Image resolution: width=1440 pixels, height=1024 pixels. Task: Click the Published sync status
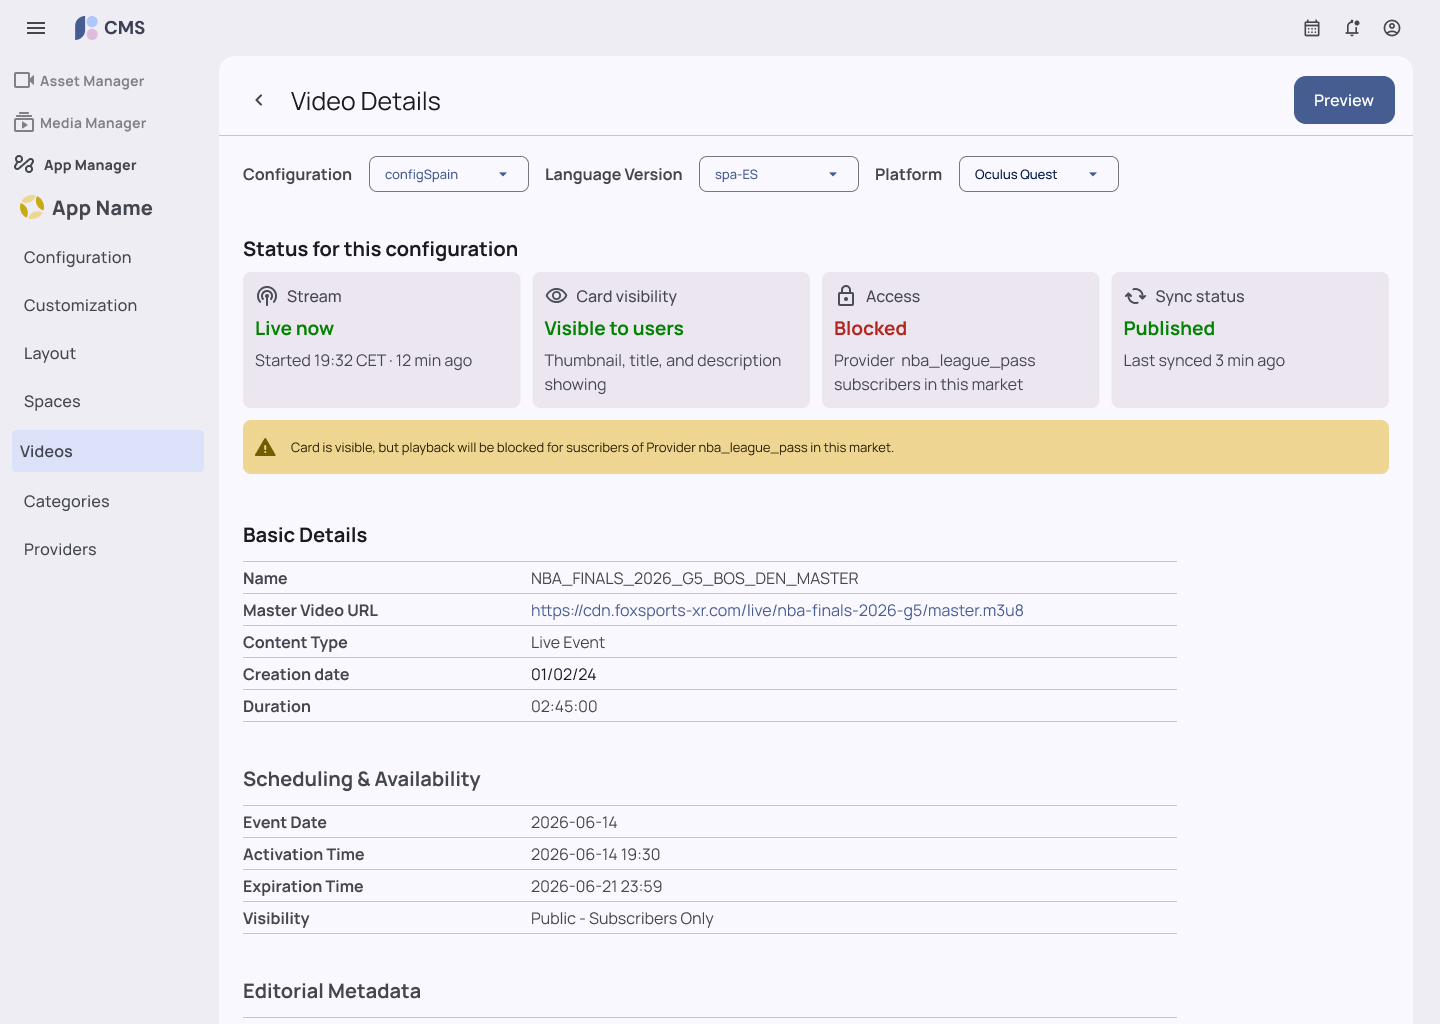[x=1169, y=328]
